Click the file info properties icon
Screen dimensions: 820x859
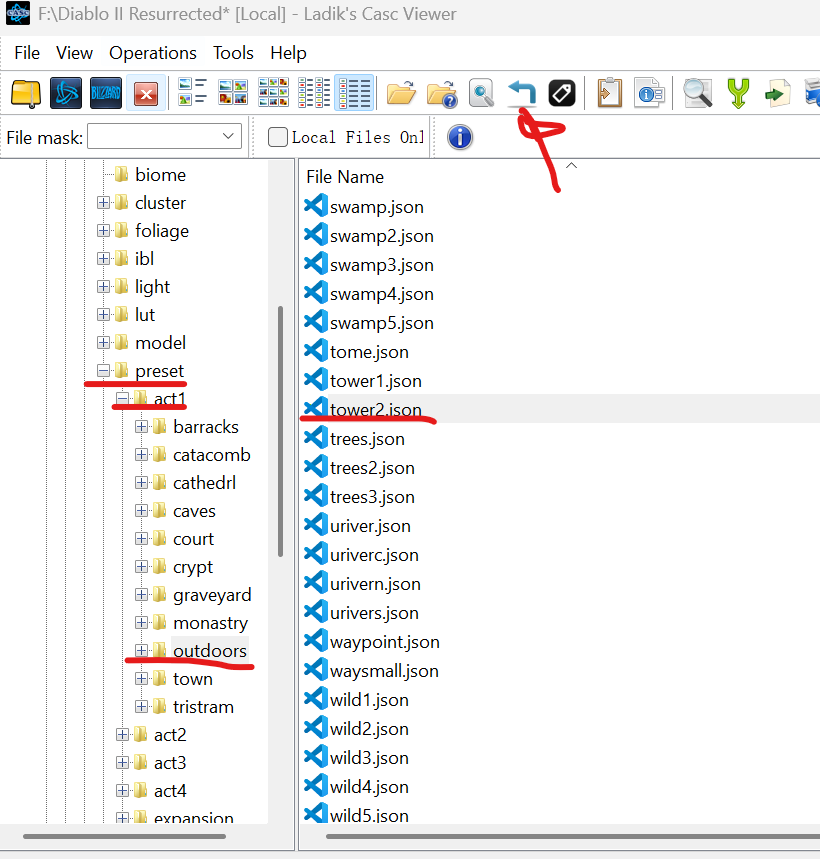[x=649, y=93]
